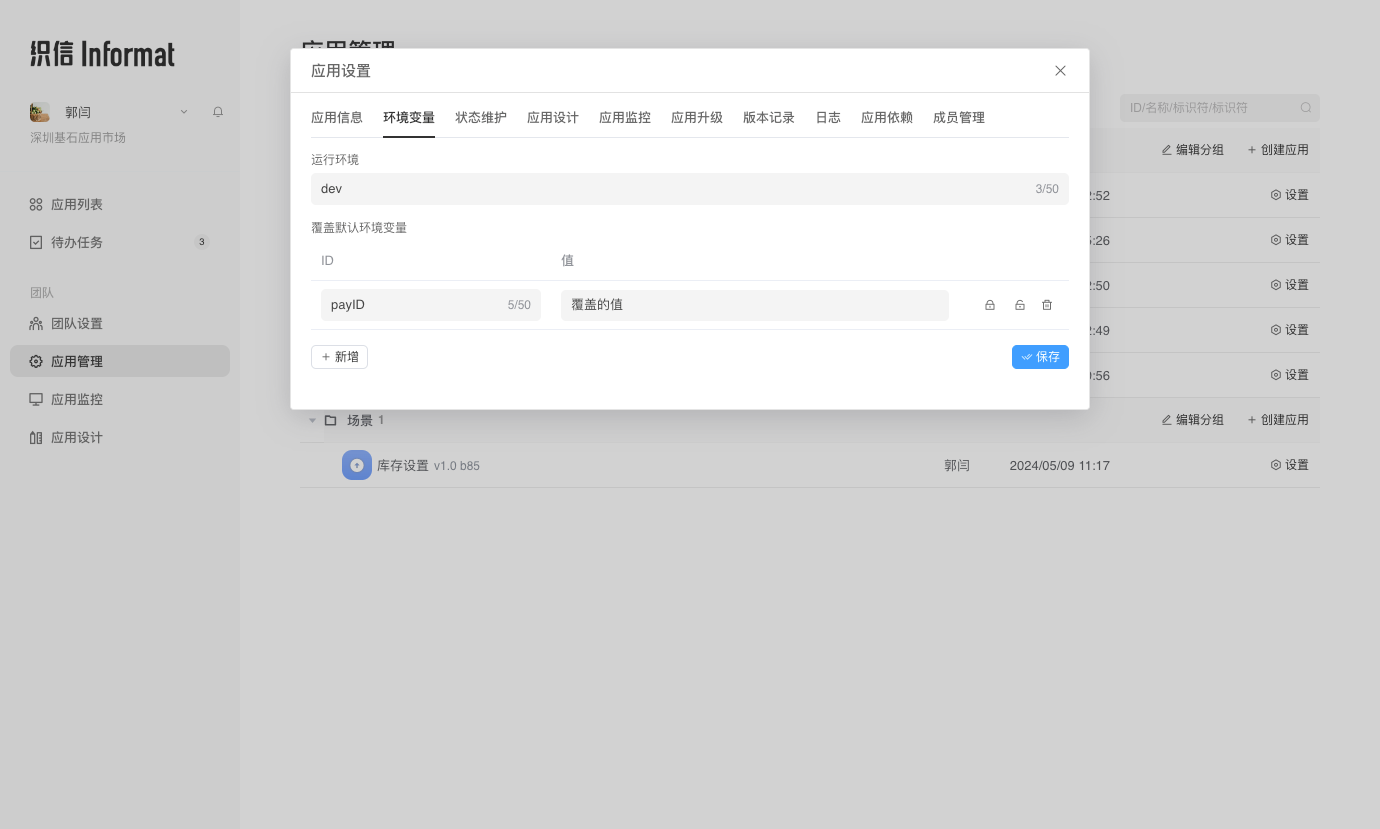Click 创建应用 for 场景 1
Viewport: 1380px width, 829px height.
click(x=1278, y=420)
